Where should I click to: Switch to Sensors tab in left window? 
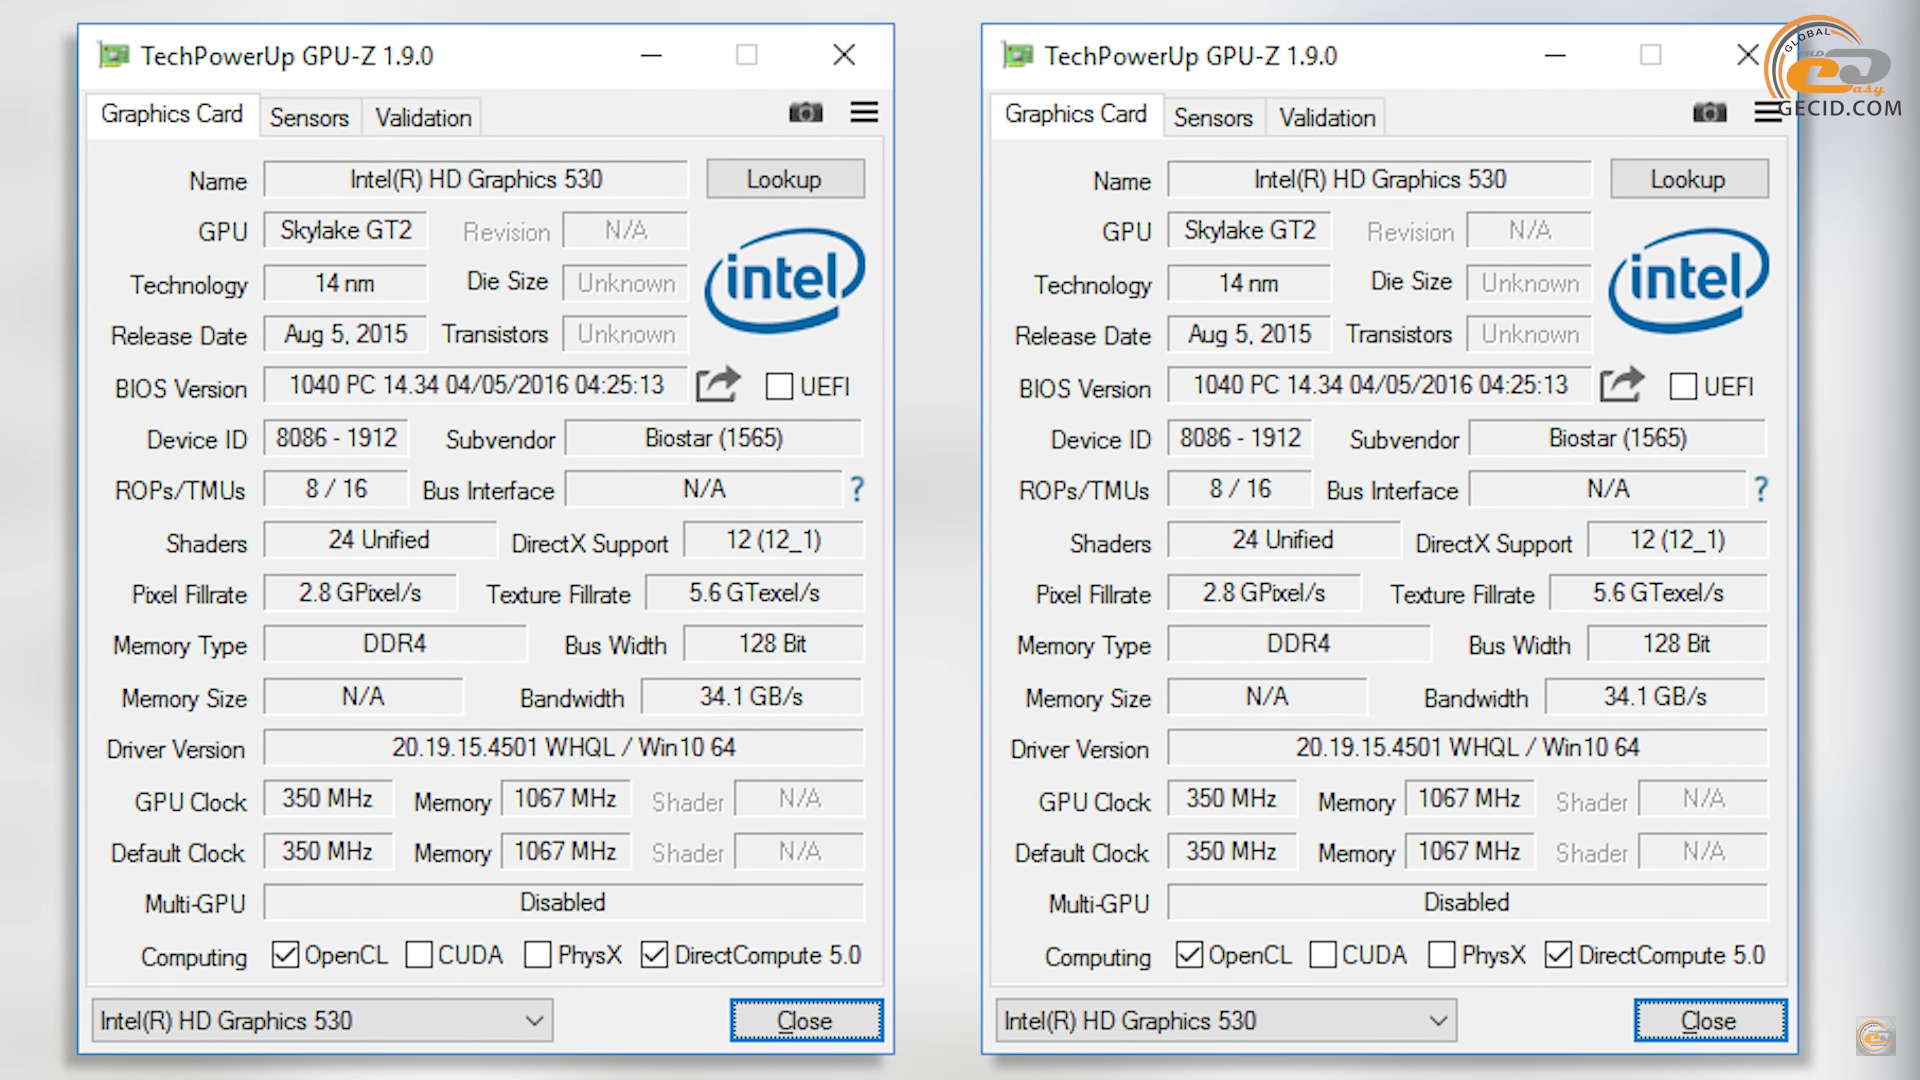(309, 117)
